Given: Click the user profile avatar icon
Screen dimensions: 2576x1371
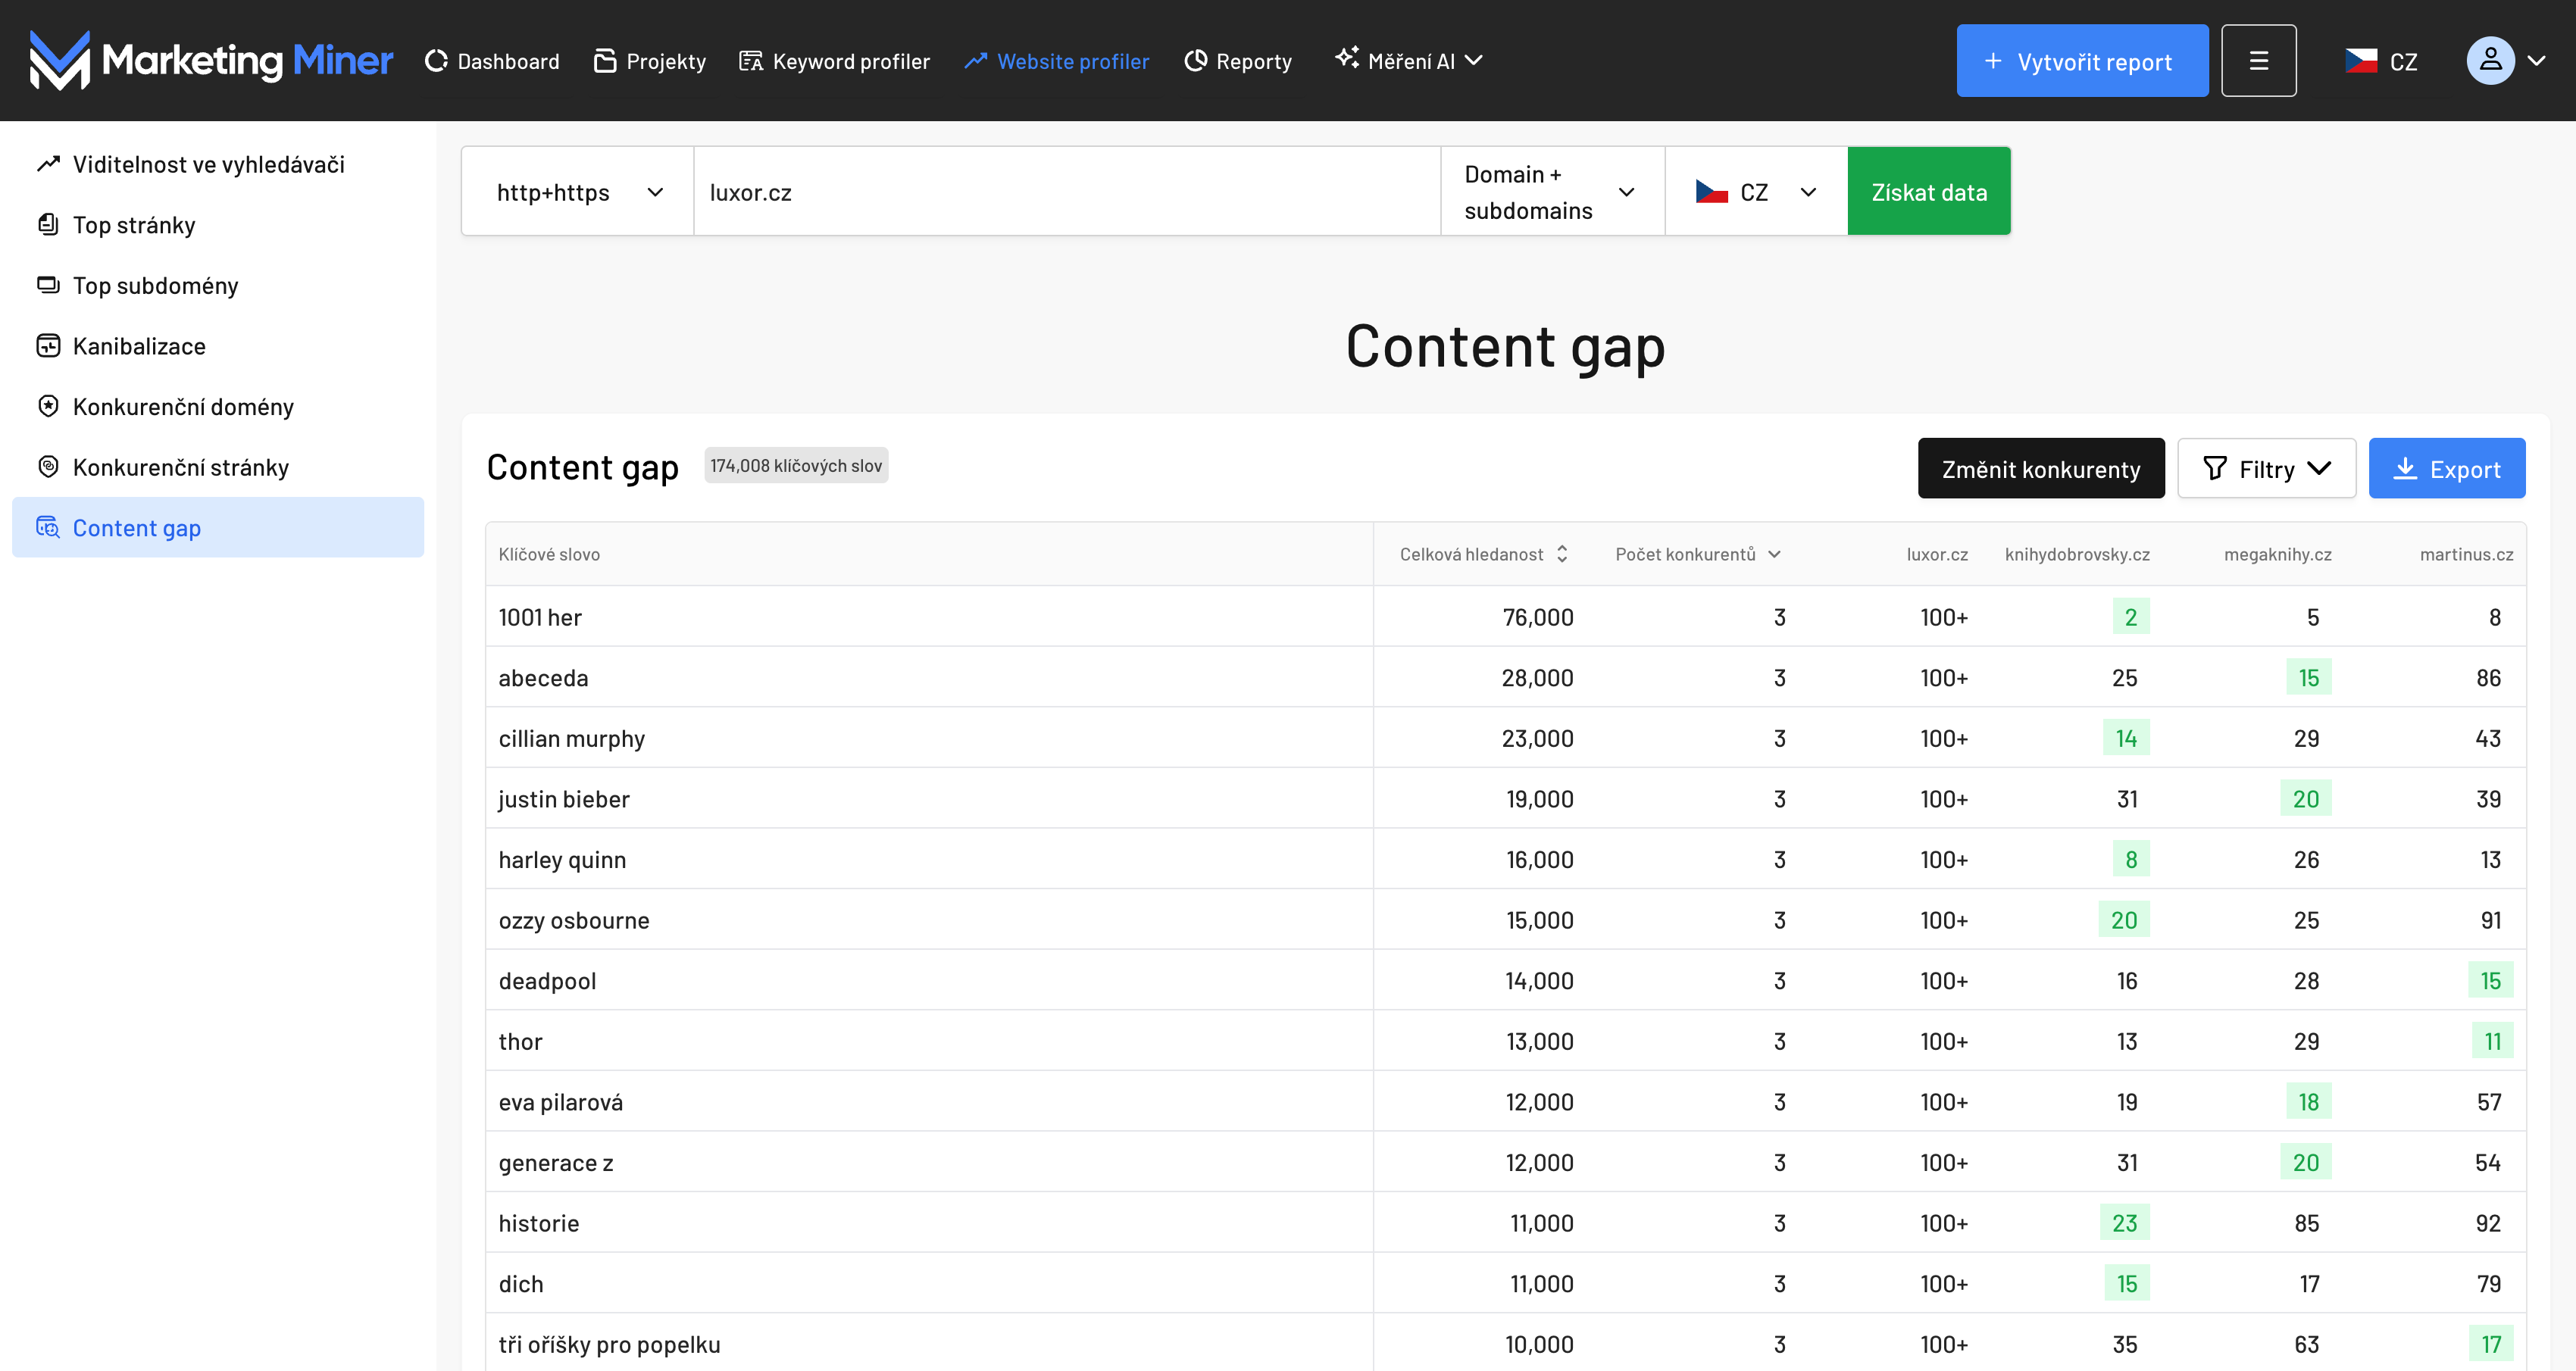Looking at the screenshot, I should 2490,61.
